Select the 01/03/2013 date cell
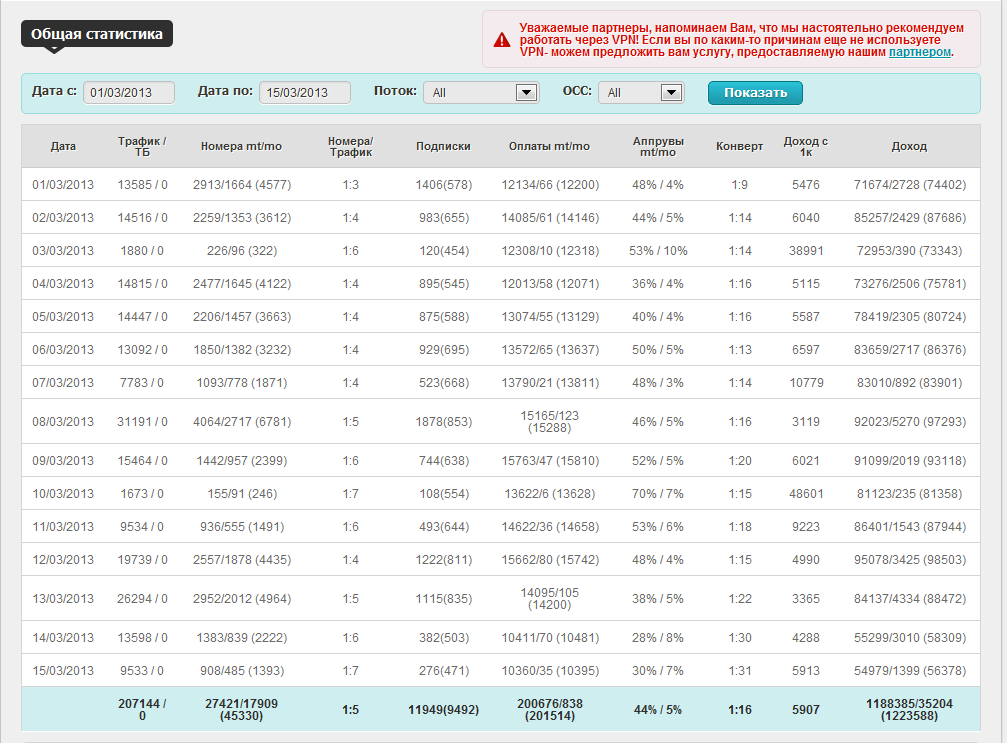This screenshot has height=743, width=1007. (x=63, y=185)
